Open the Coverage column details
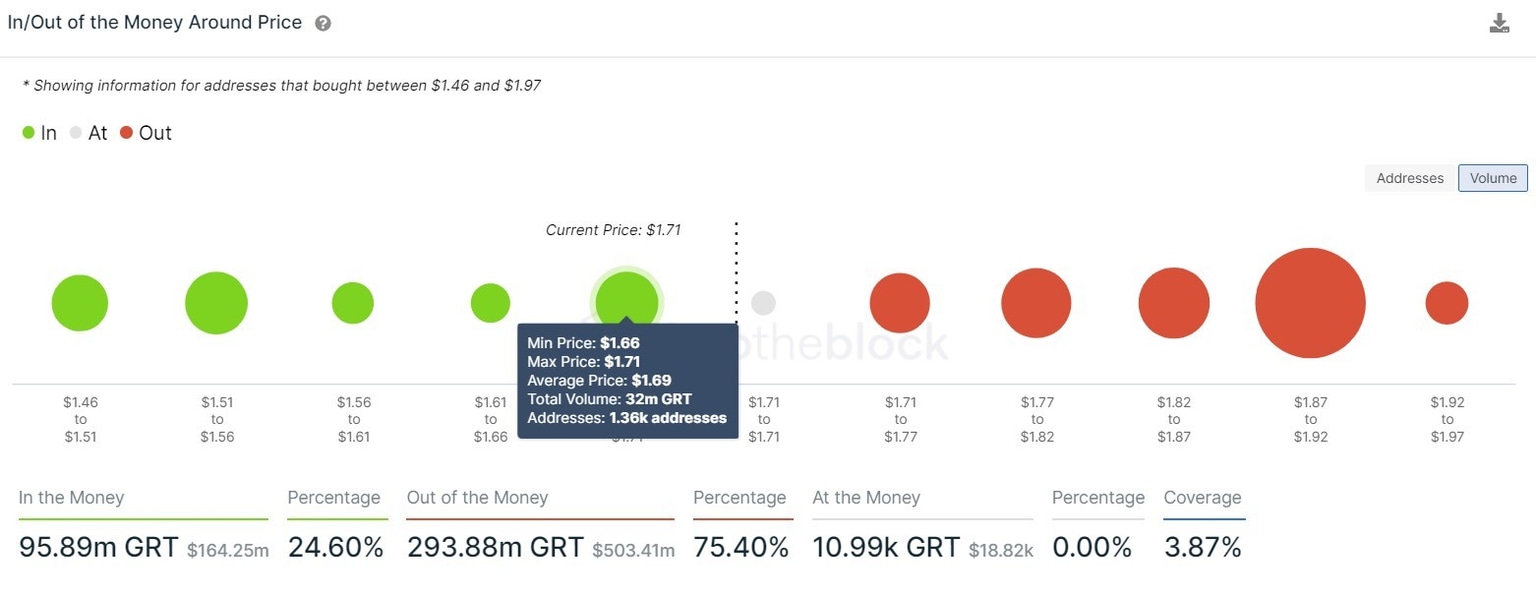The height and width of the screenshot is (600, 1536). [1203, 497]
